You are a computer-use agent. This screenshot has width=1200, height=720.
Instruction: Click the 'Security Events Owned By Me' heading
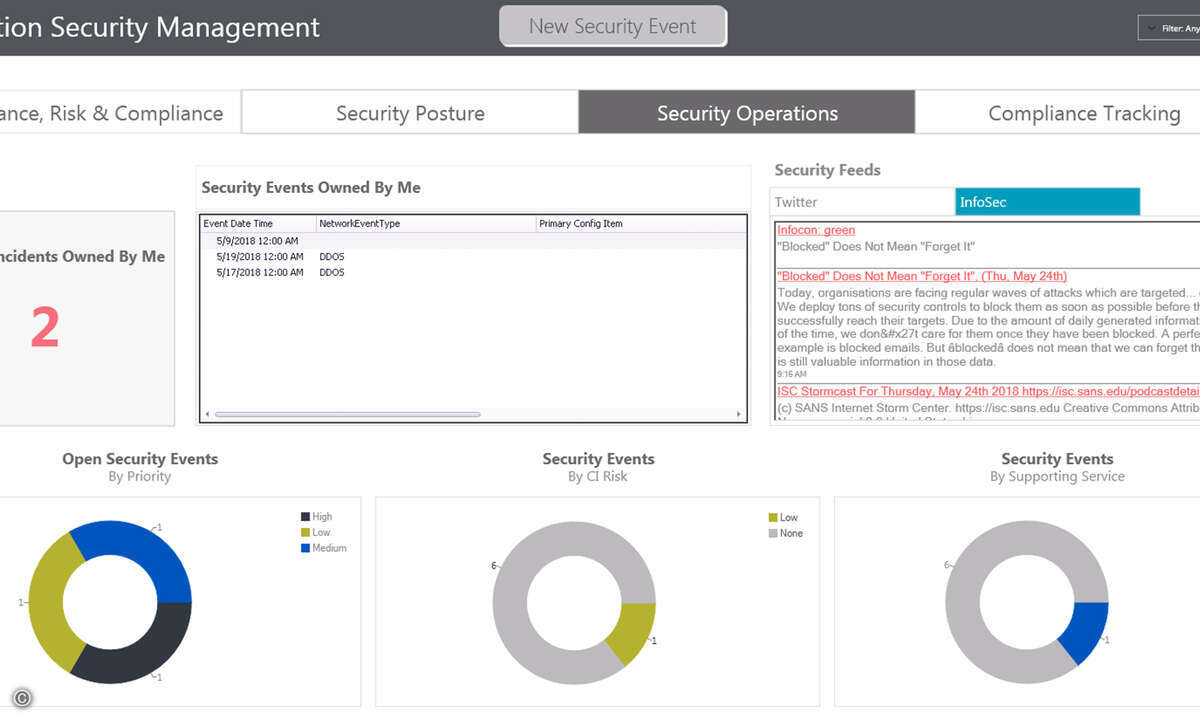[311, 187]
